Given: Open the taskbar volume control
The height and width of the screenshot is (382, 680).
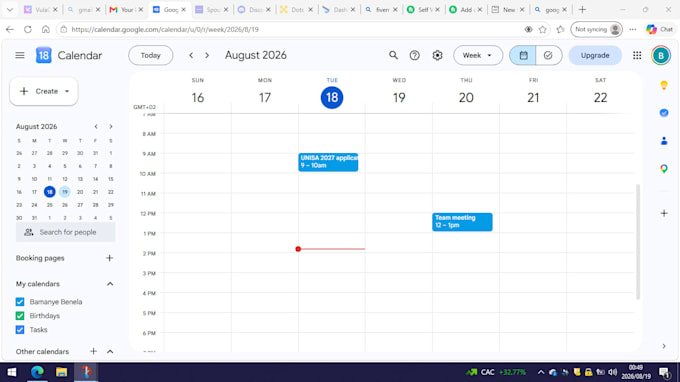Looking at the screenshot, I should click(x=612, y=372).
